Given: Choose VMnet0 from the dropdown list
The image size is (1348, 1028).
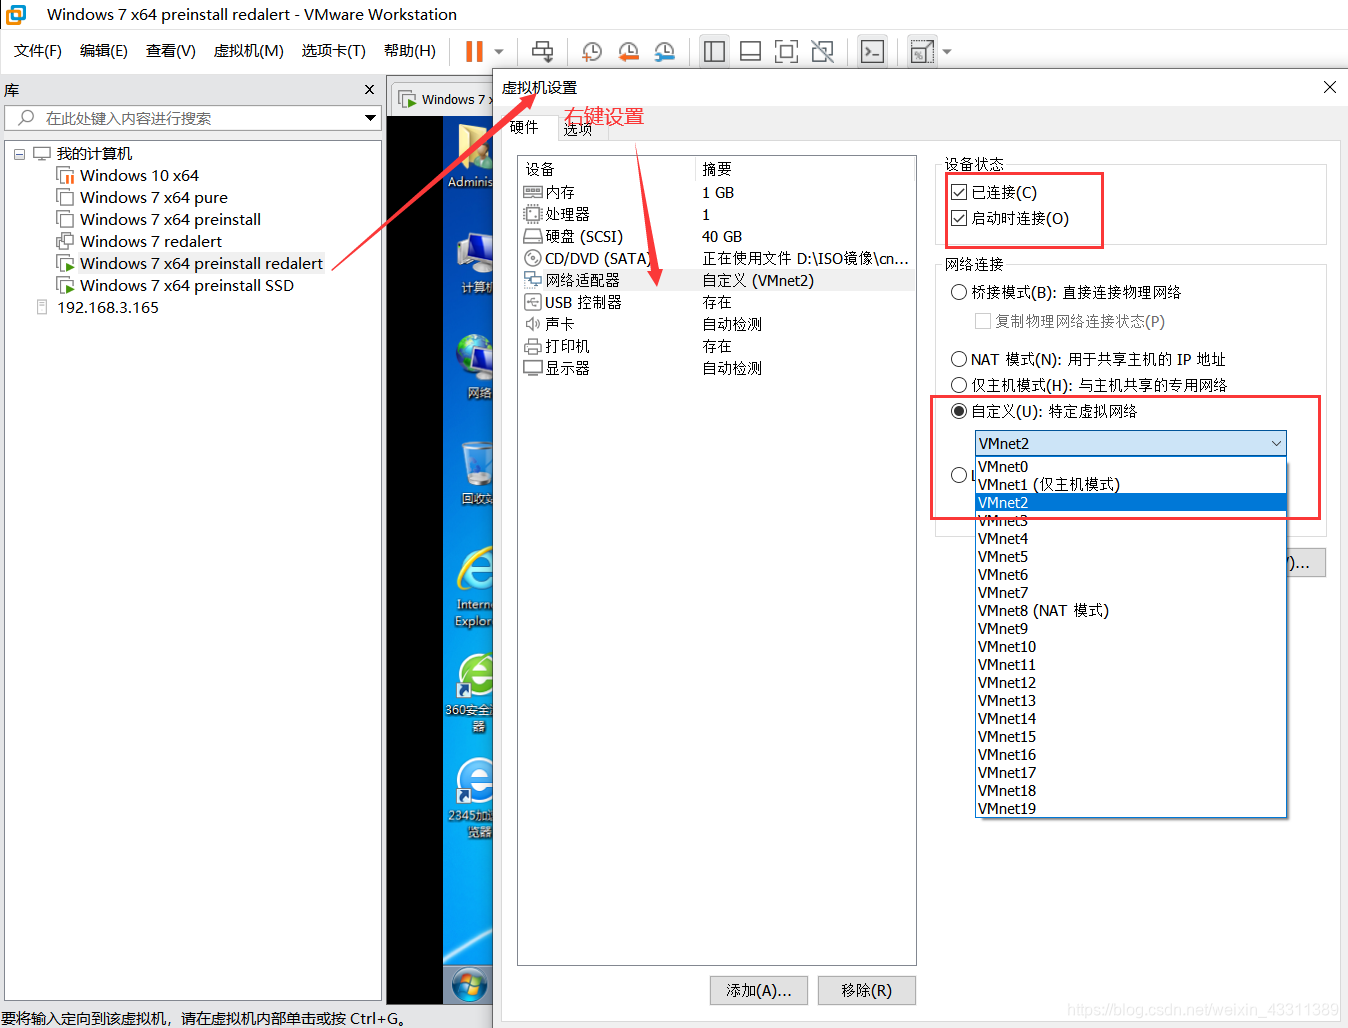Looking at the screenshot, I should pos(1131,467).
